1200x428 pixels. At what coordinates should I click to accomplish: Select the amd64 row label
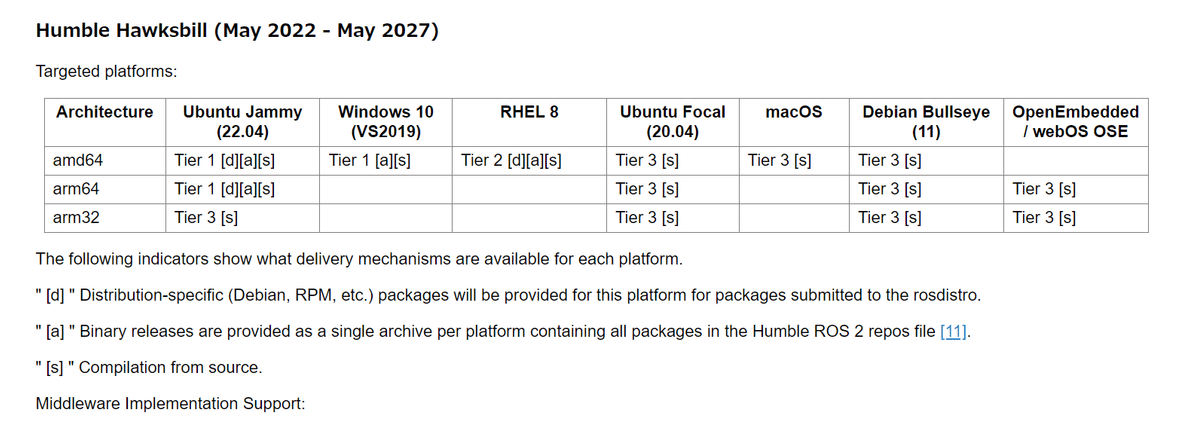pyautogui.click(x=77, y=160)
